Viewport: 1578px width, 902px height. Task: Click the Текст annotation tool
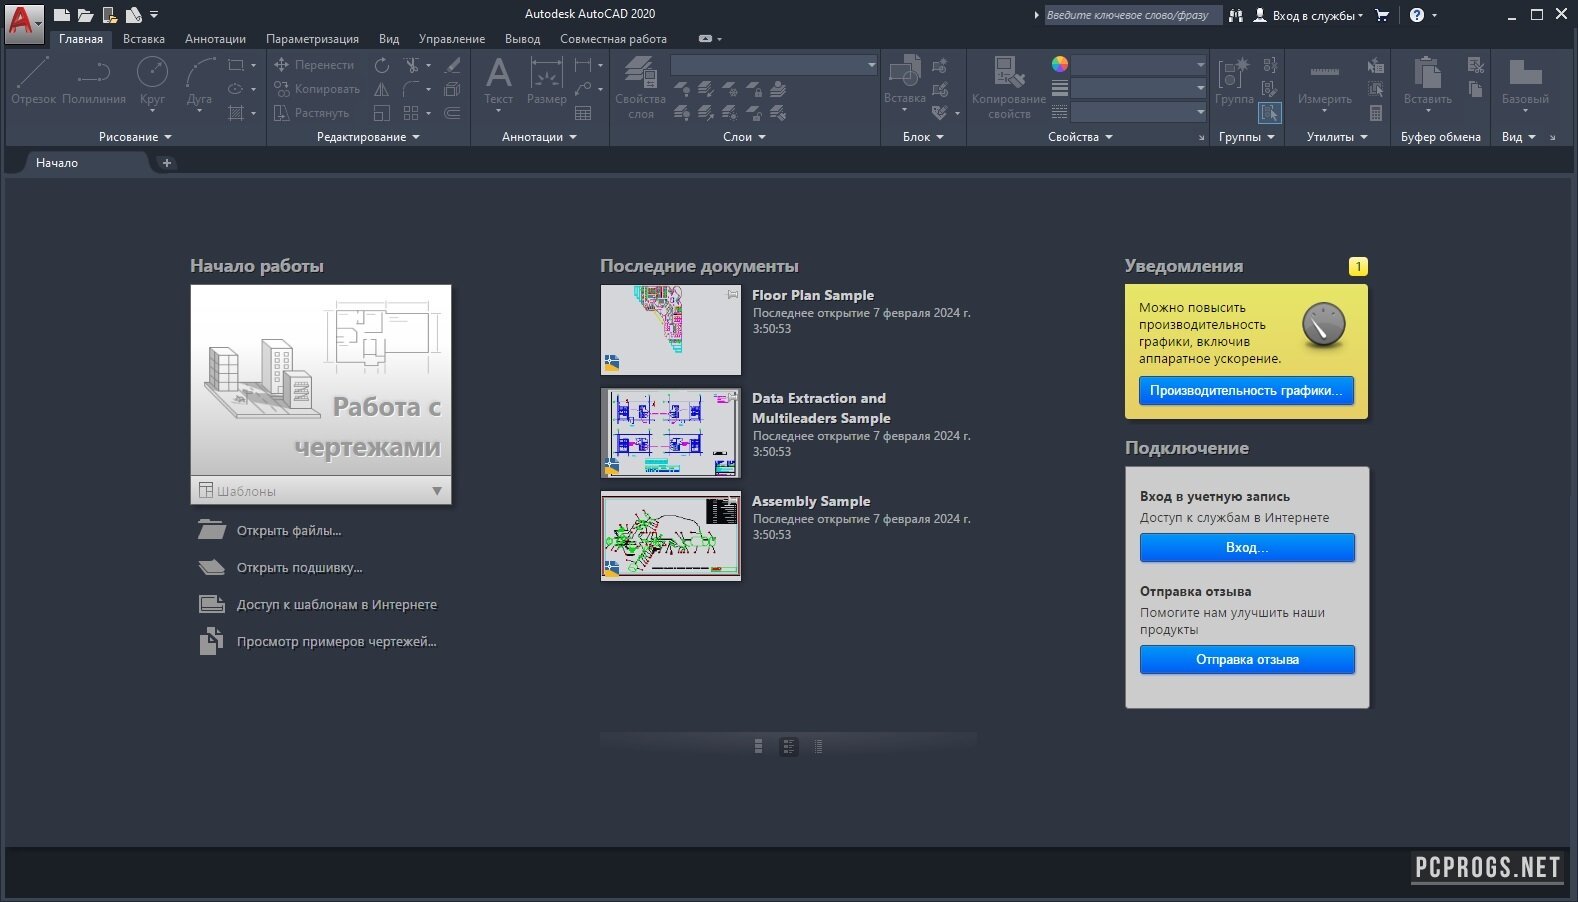(498, 80)
